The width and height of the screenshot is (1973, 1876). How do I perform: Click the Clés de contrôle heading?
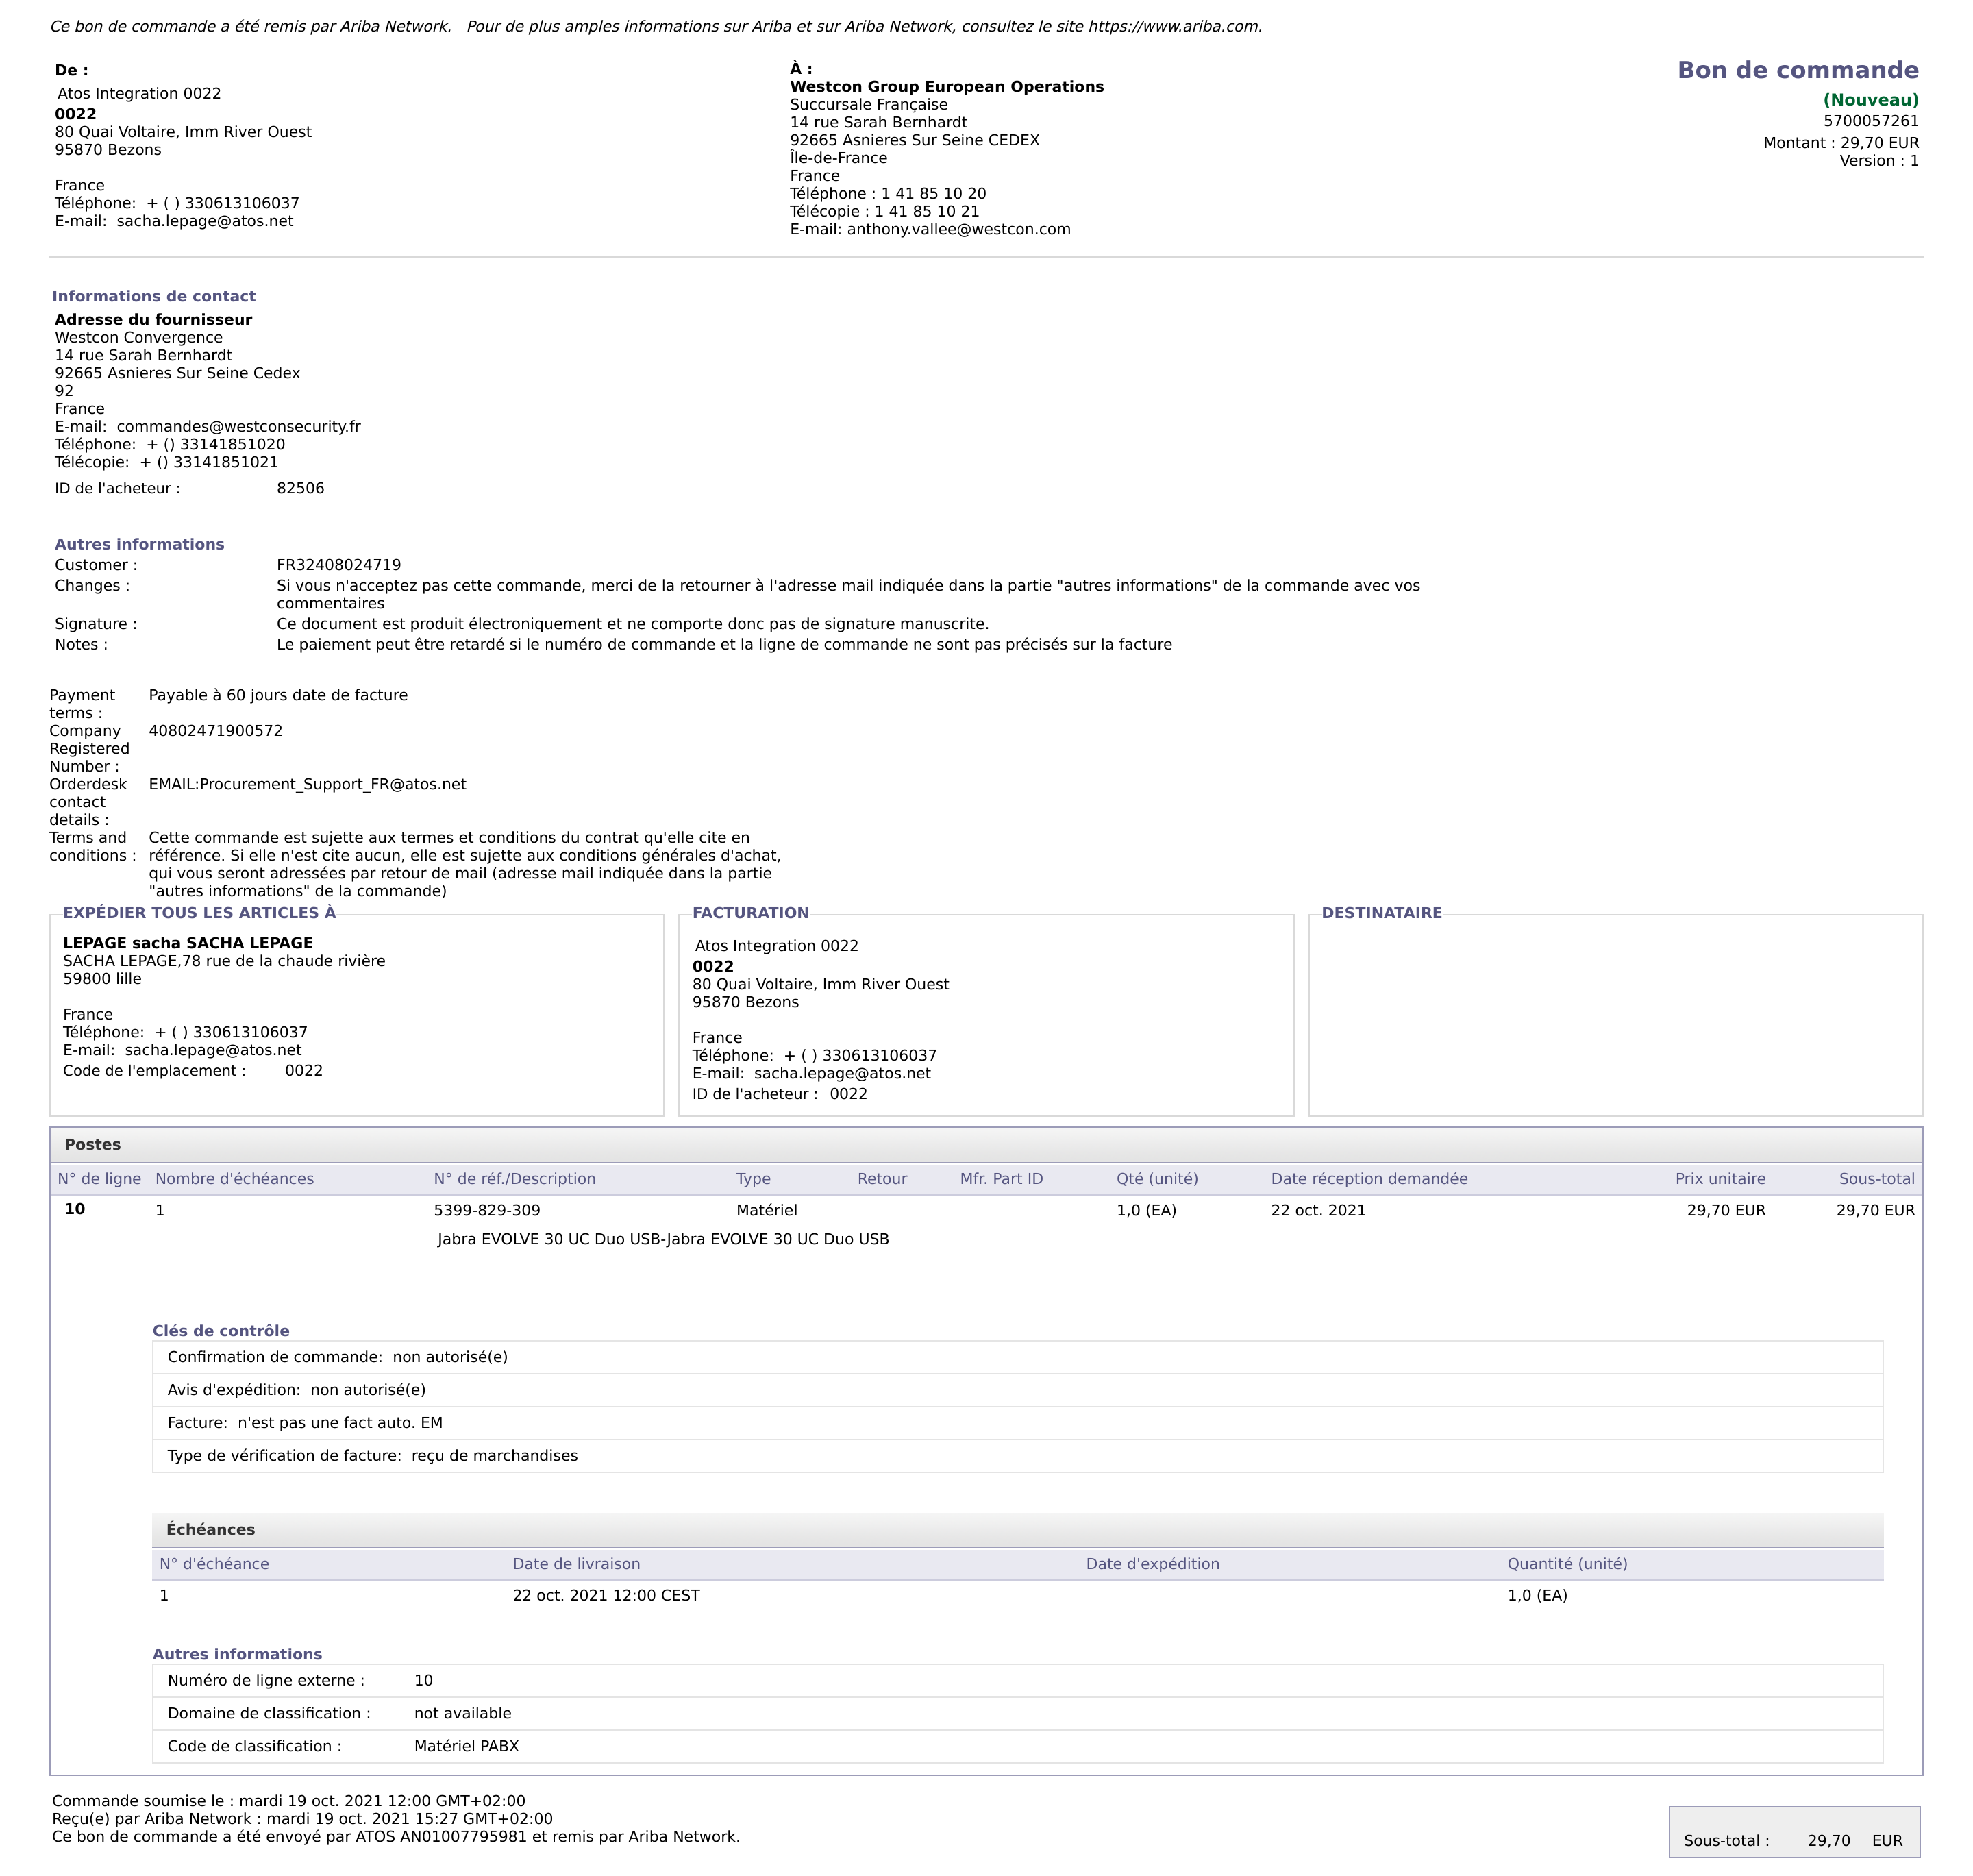point(221,1330)
